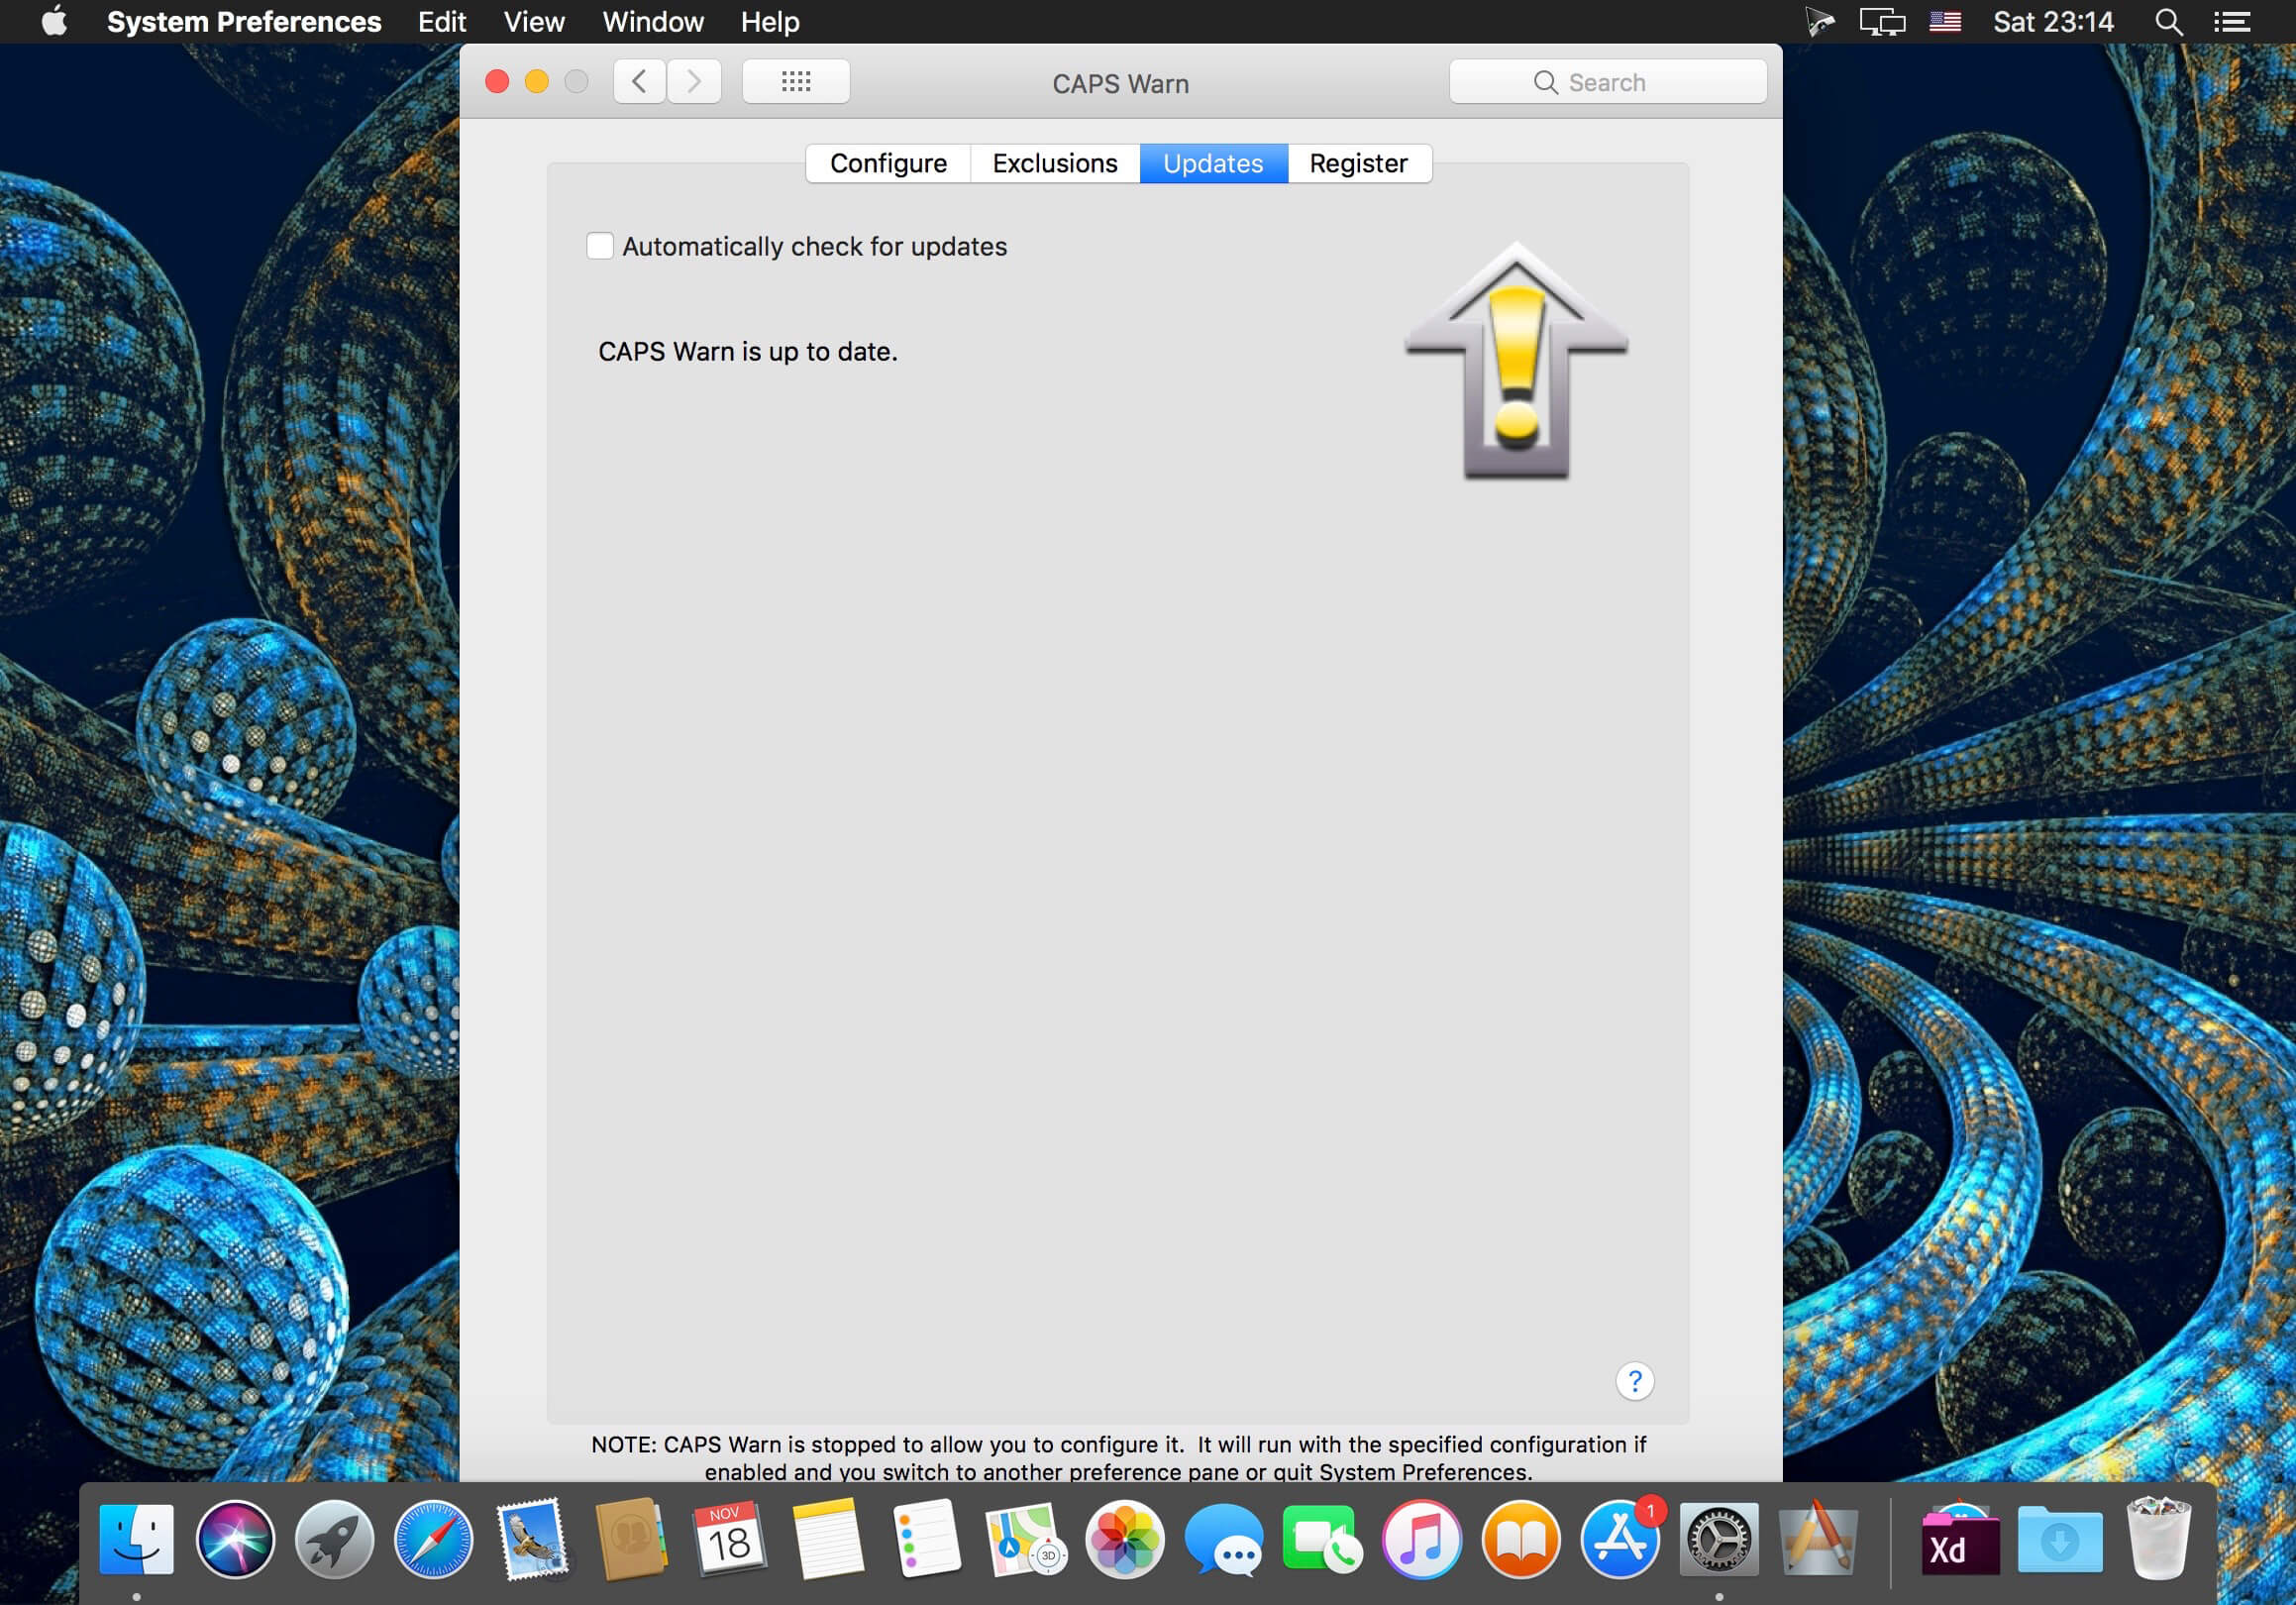This screenshot has height=1605, width=2296.
Task: Click the 'CAPS Warn is up to date.' text
Action: pyautogui.click(x=748, y=352)
